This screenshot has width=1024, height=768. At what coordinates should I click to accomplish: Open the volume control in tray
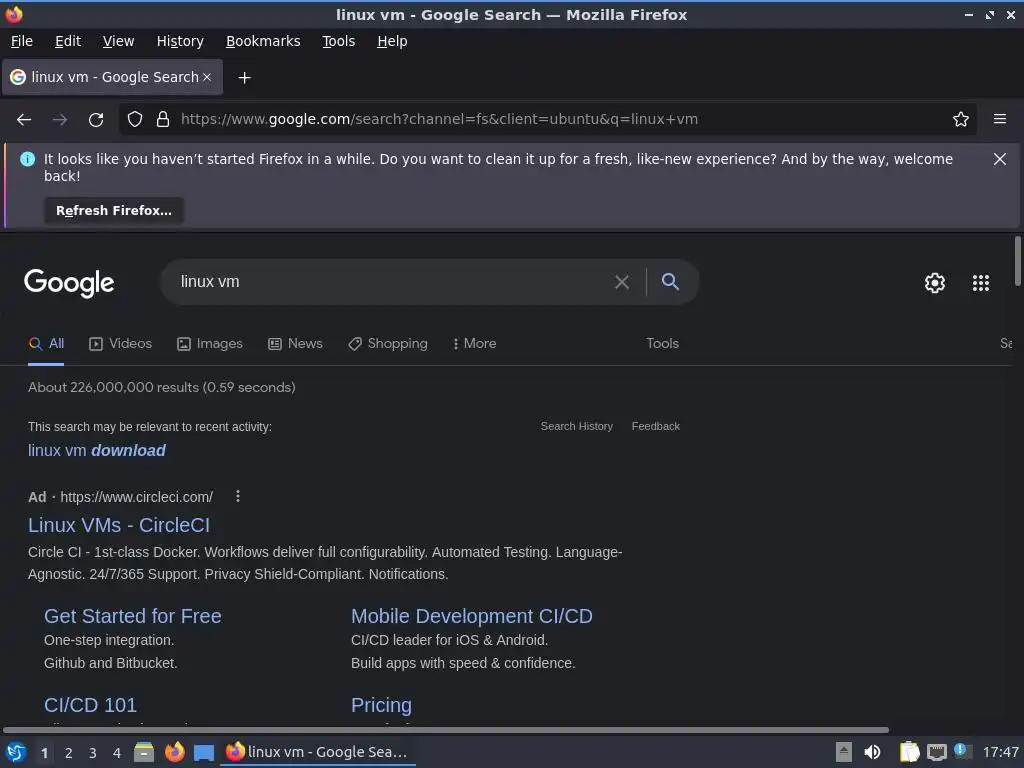coord(872,752)
